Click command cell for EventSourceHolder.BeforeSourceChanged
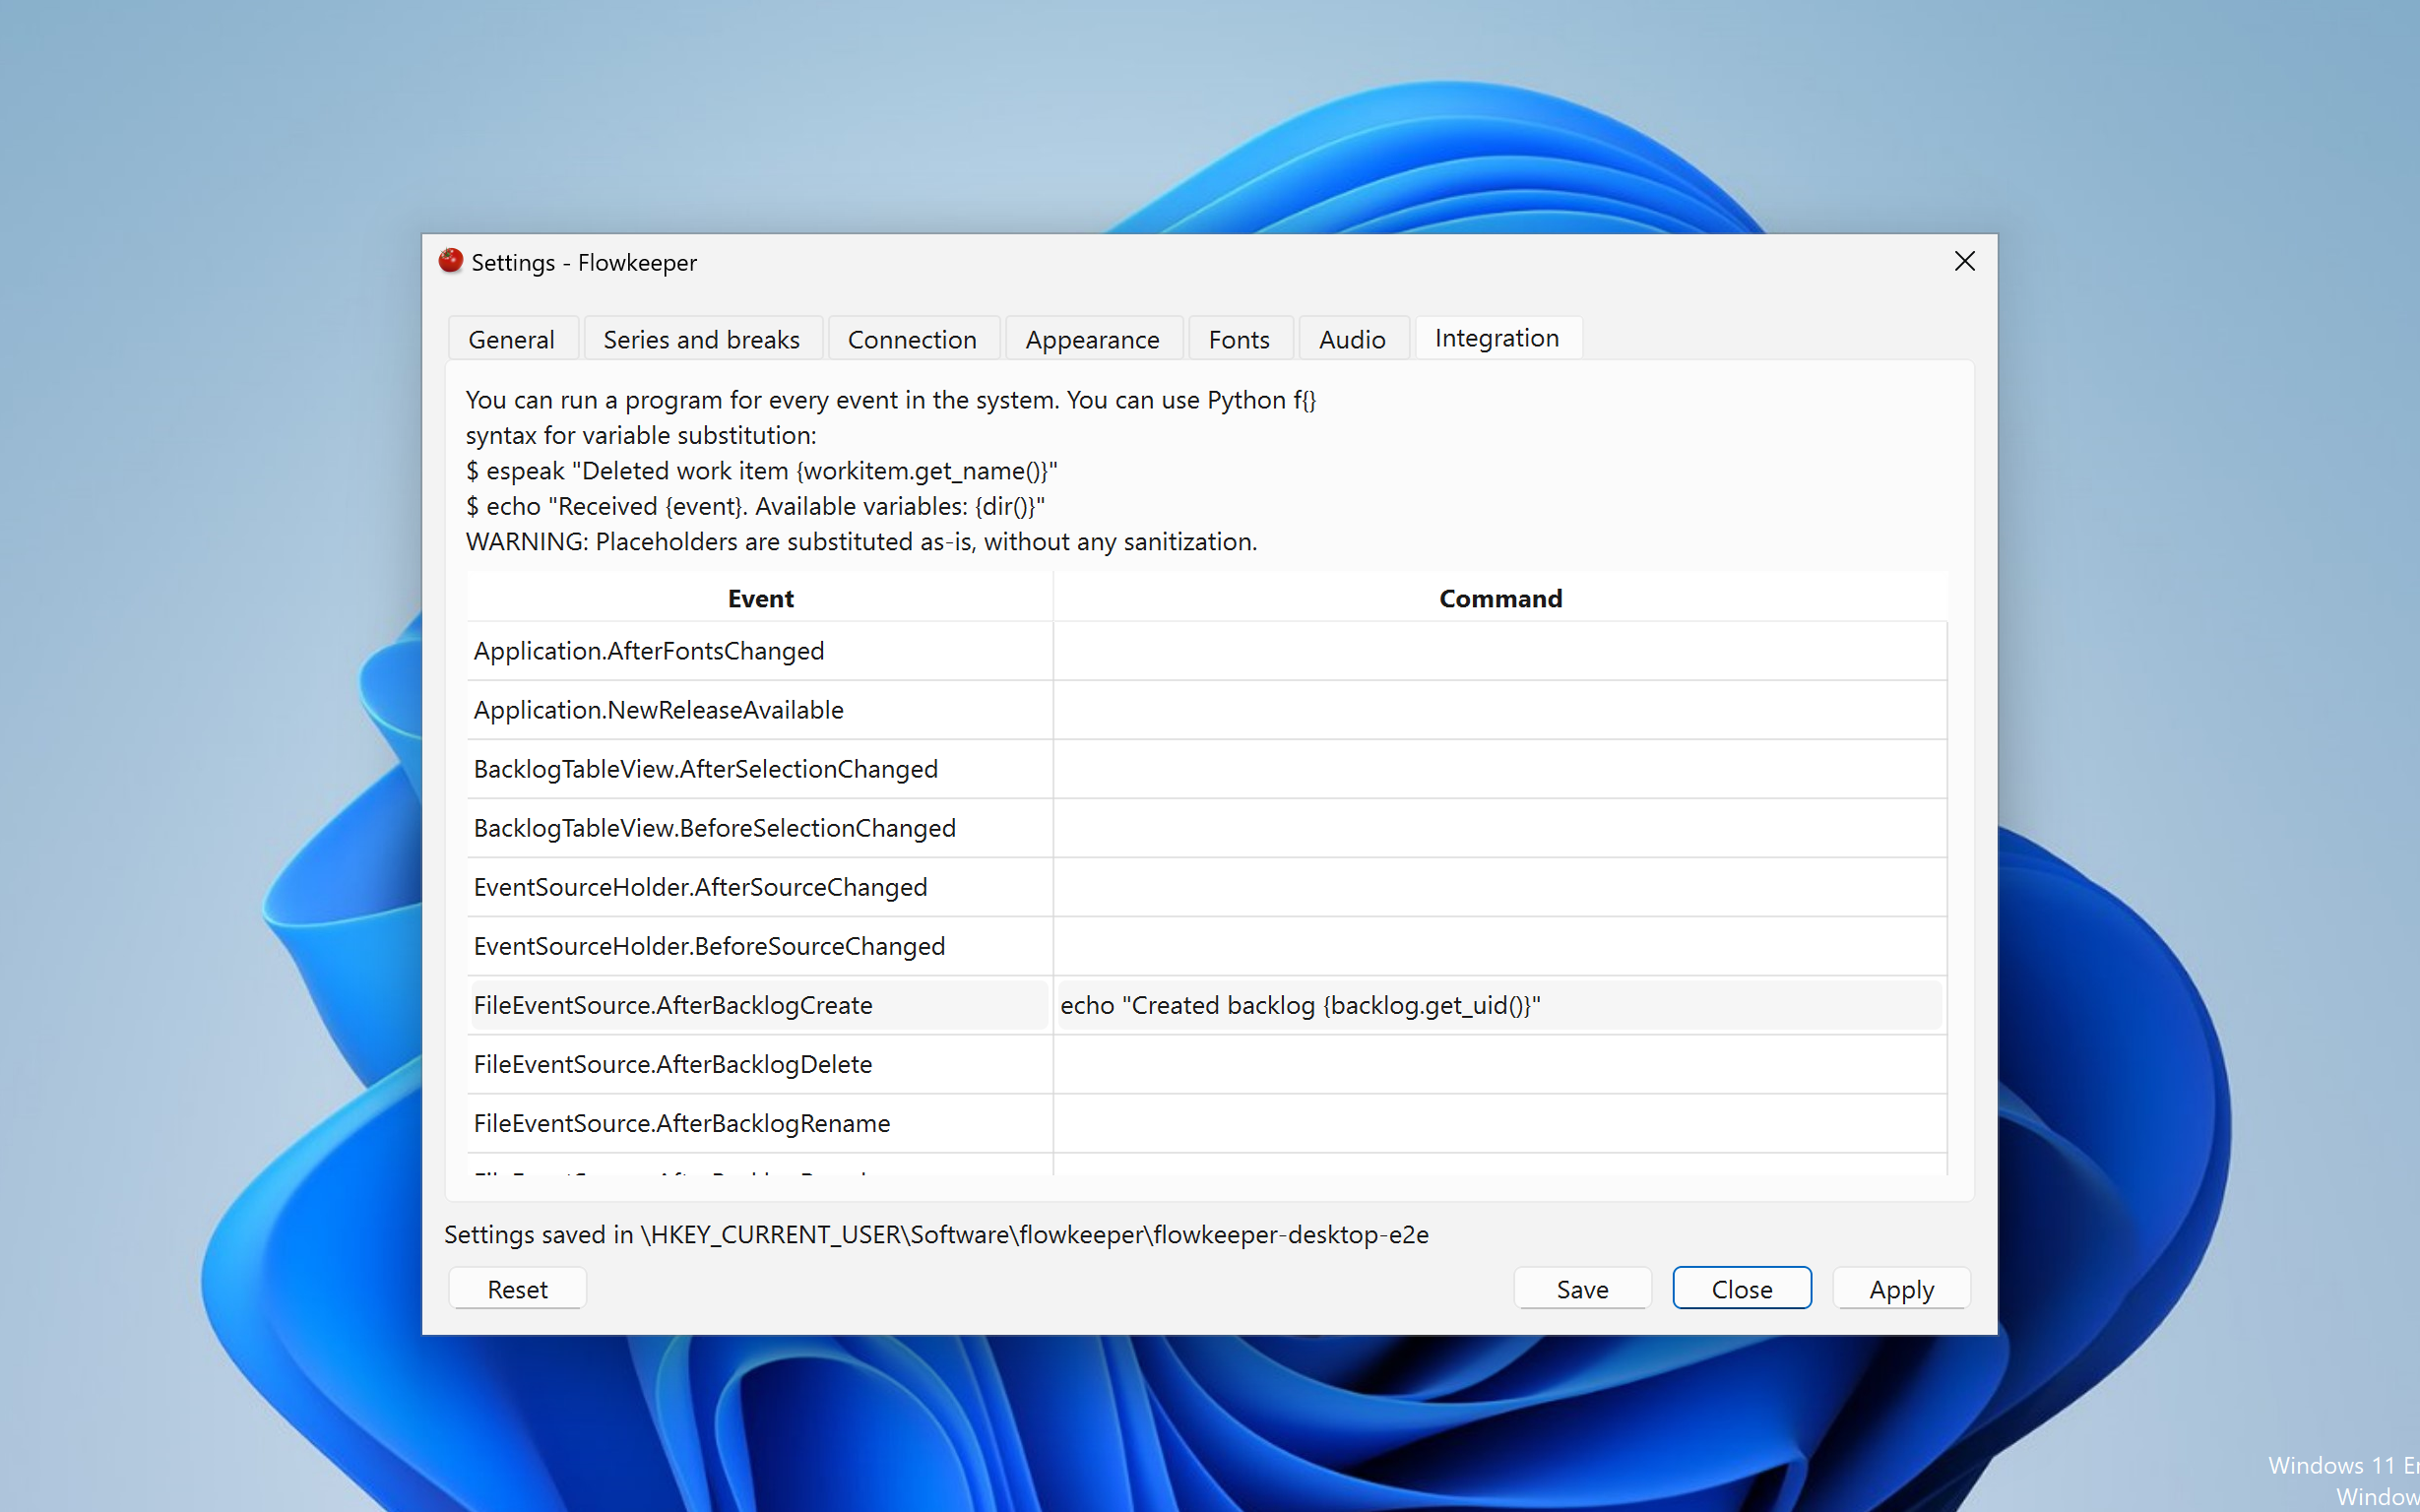This screenshot has width=2420, height=1512. 1500,946
